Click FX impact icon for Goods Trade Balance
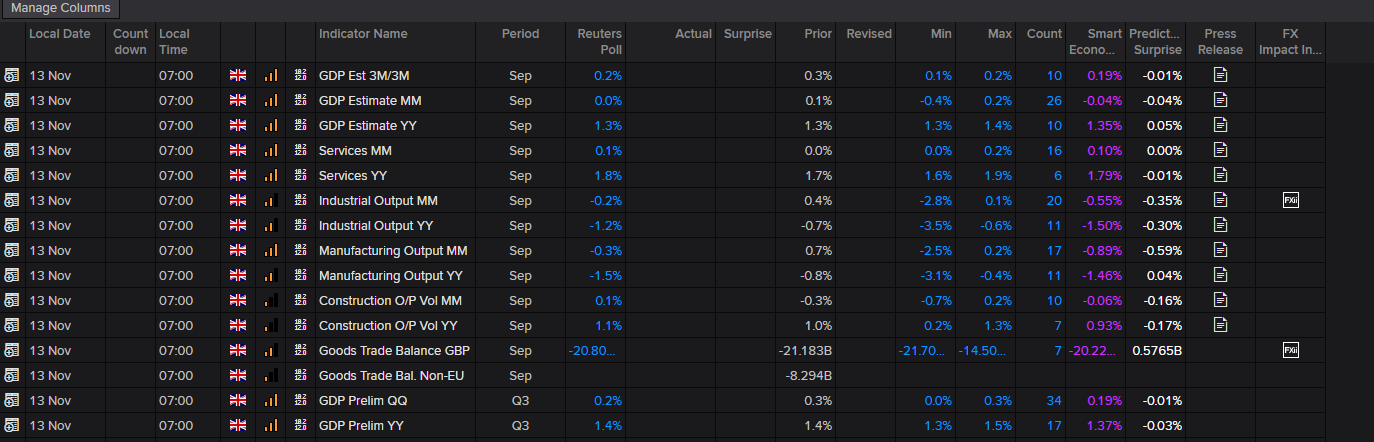1374x442 pixels. [1290, 350]
